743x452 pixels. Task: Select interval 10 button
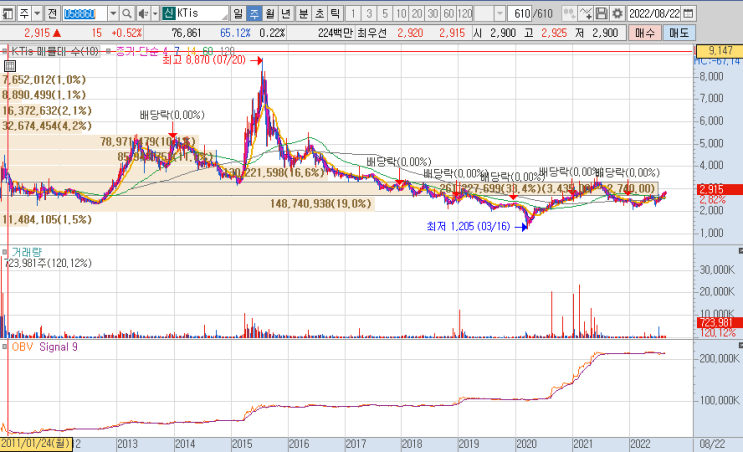[401, 13]
